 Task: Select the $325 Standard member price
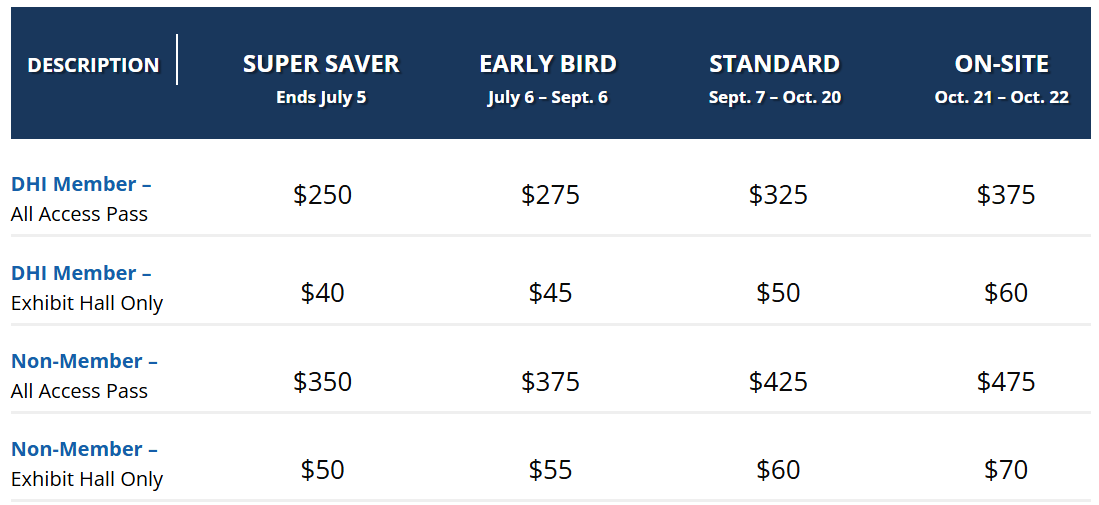point(778,195)
